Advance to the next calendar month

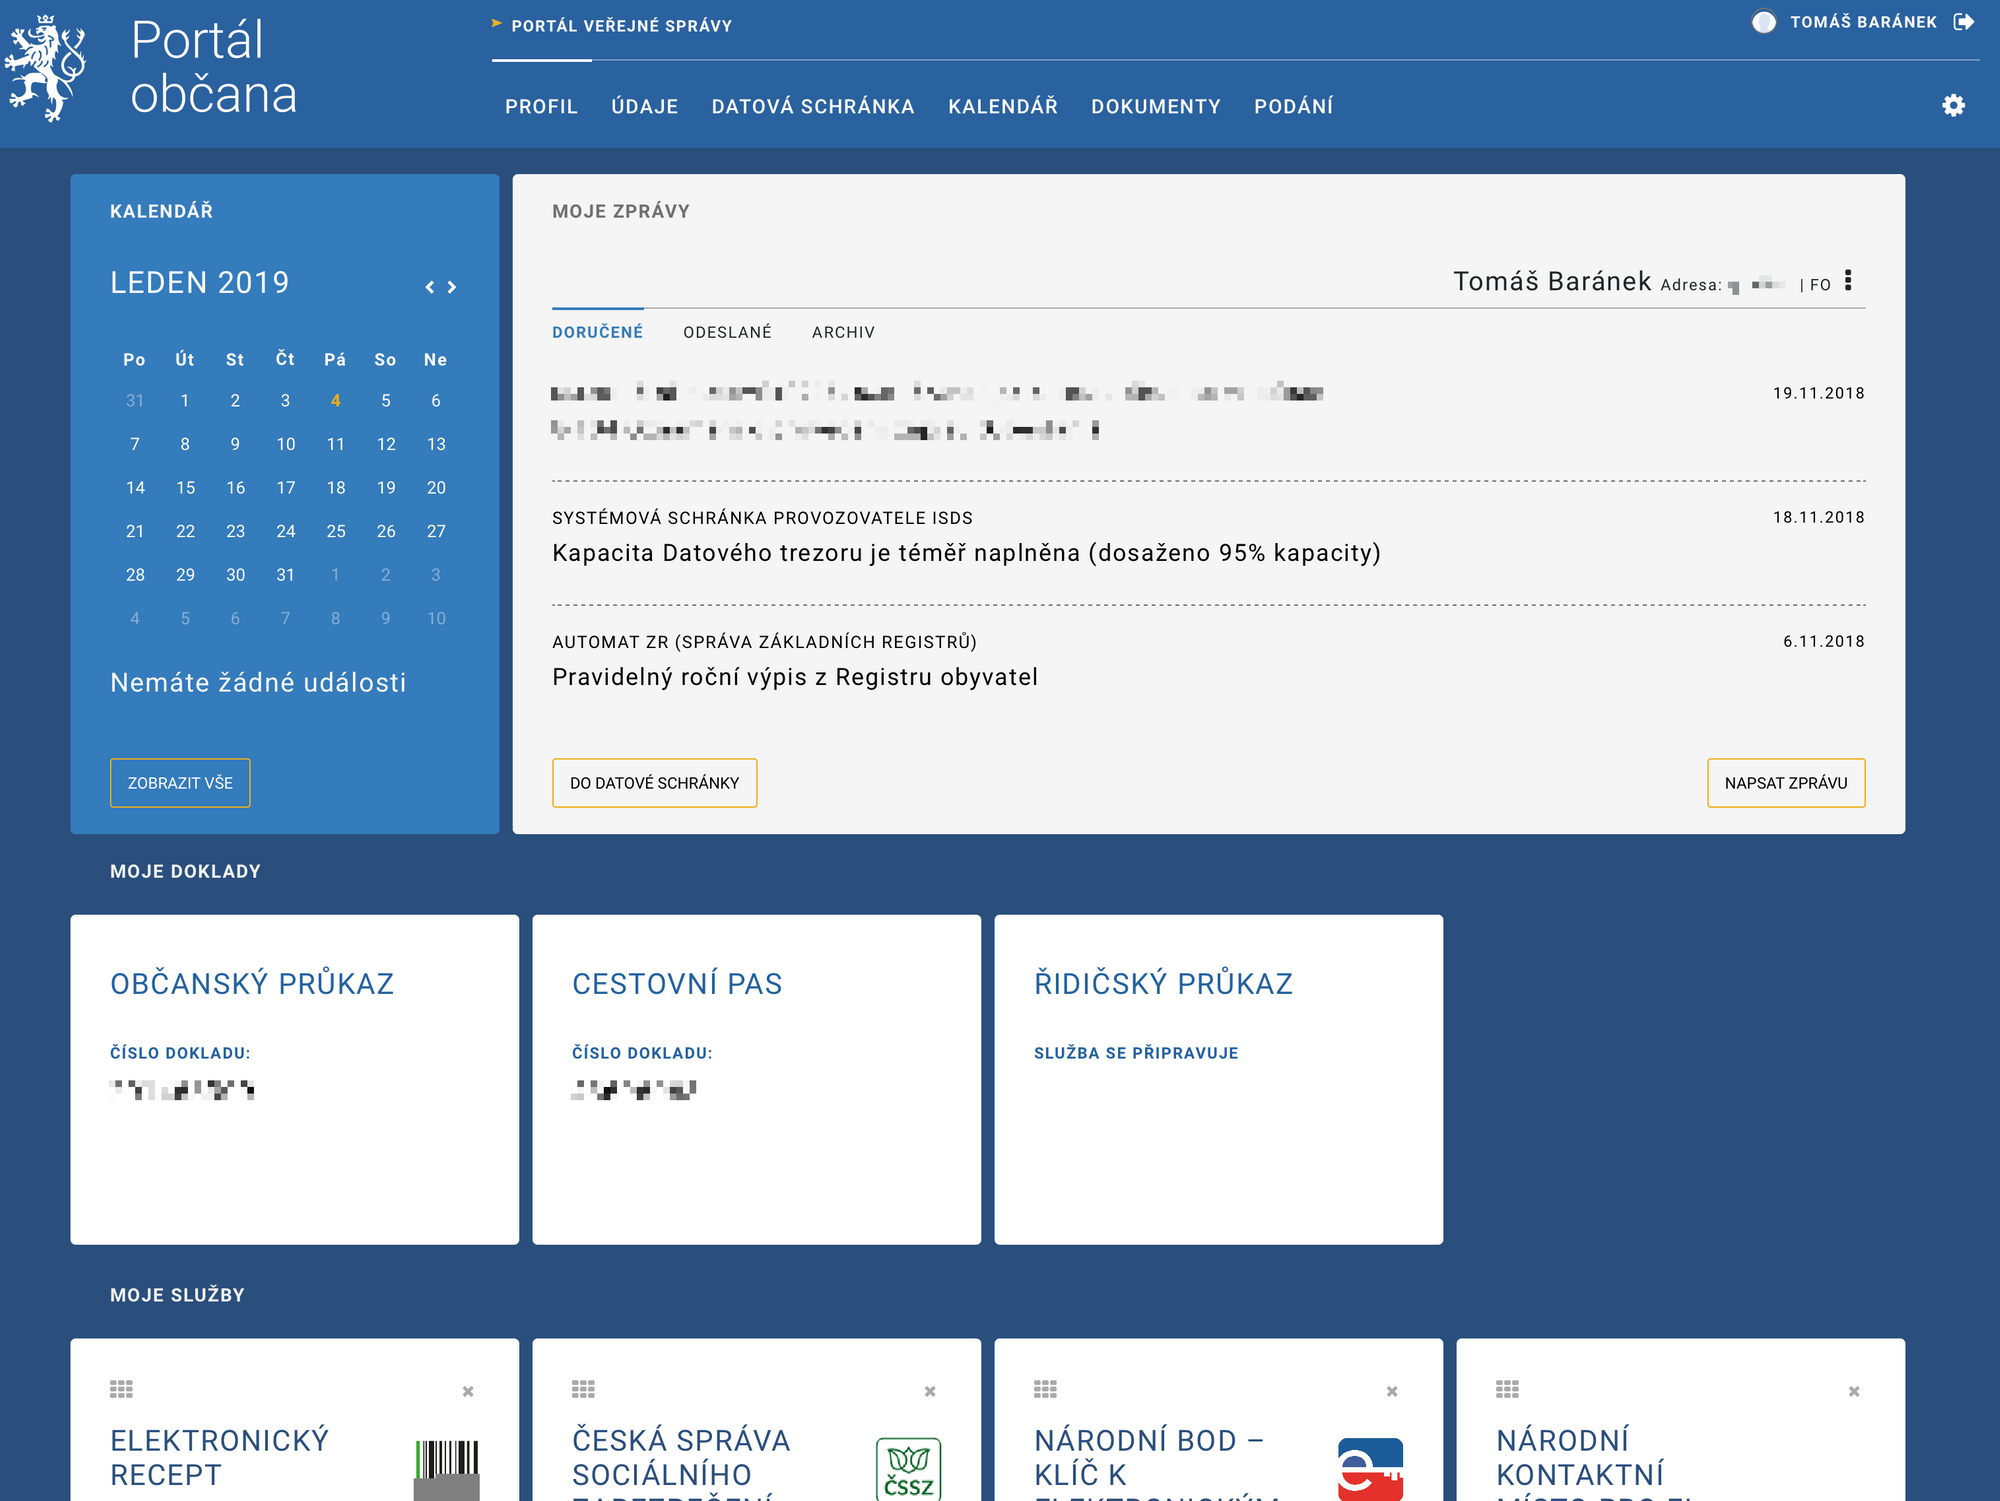tap(452, 287)
